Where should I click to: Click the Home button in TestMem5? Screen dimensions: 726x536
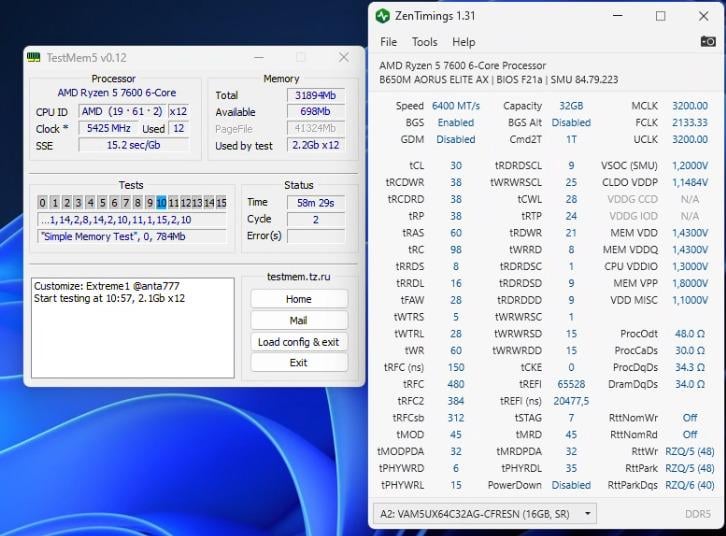point(299,299)
